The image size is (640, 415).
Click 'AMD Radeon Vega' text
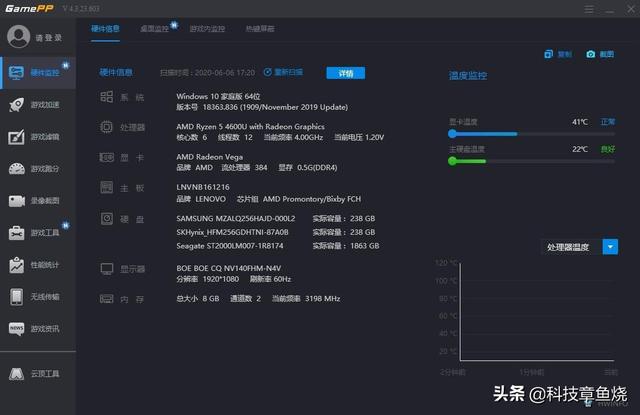(x=209, y=157)
